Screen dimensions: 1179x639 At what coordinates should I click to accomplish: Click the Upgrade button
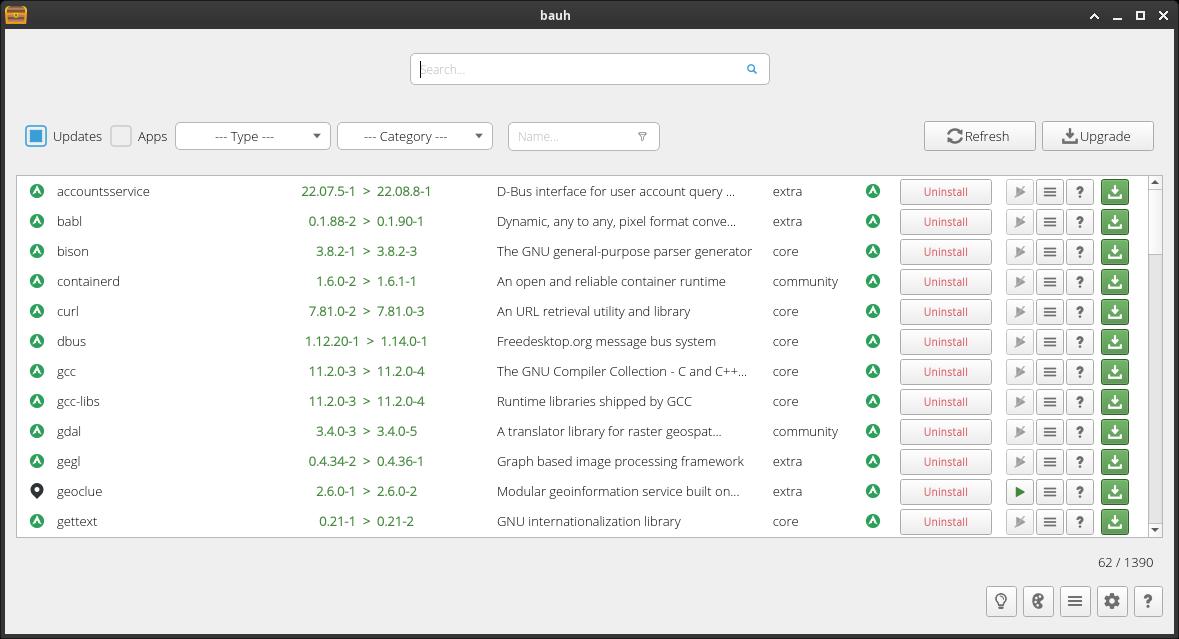pyautogui.click(x=1098, y=136)
